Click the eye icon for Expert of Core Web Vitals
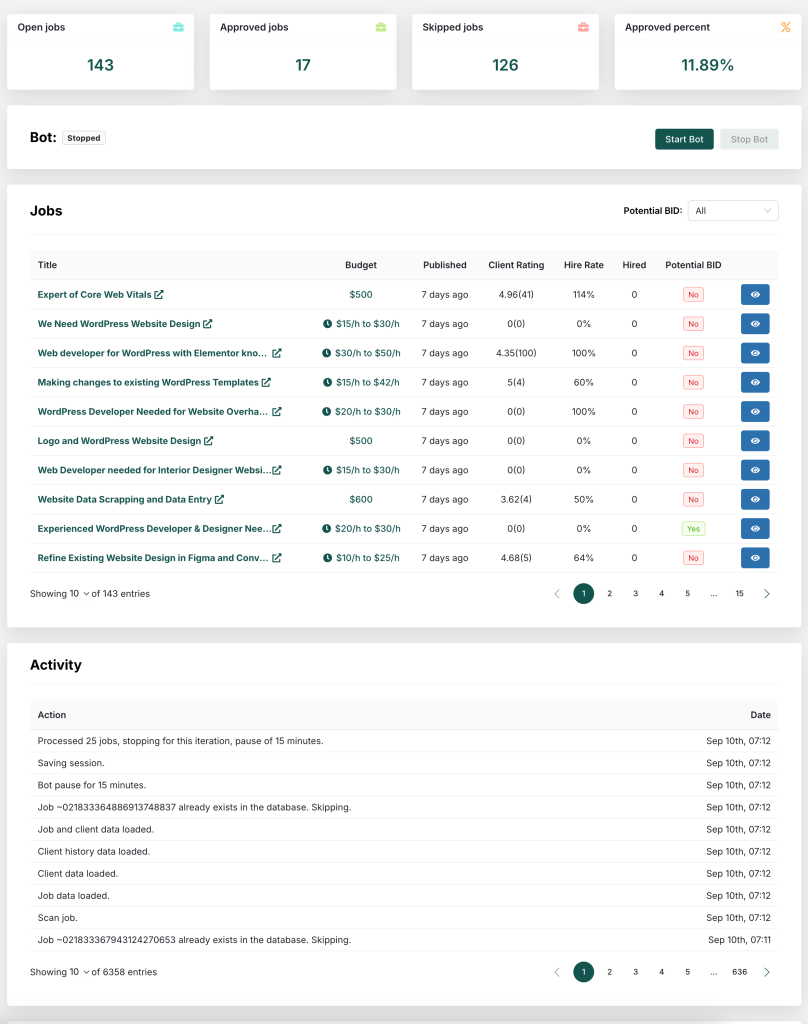Viewport: 808px width, 1024px height. tap(755, 295)
